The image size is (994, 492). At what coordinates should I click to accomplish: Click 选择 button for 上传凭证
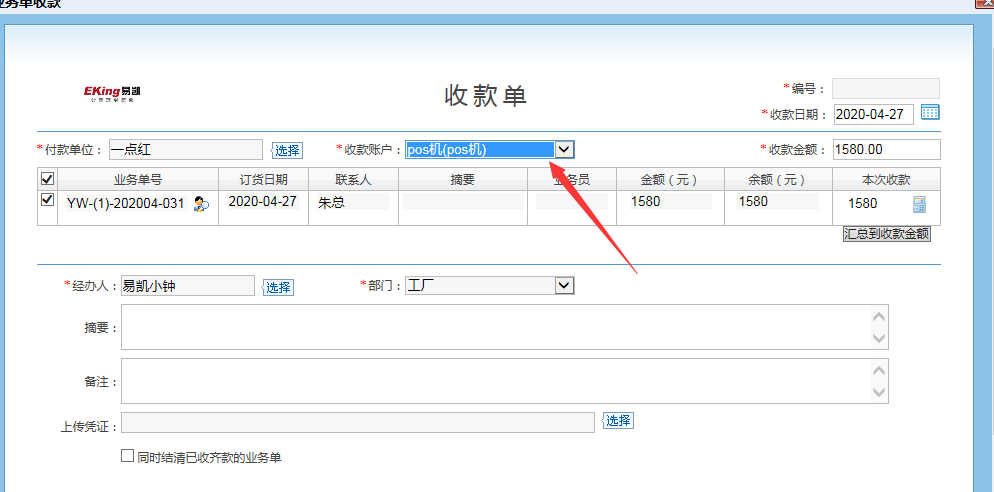coord(618,421)
